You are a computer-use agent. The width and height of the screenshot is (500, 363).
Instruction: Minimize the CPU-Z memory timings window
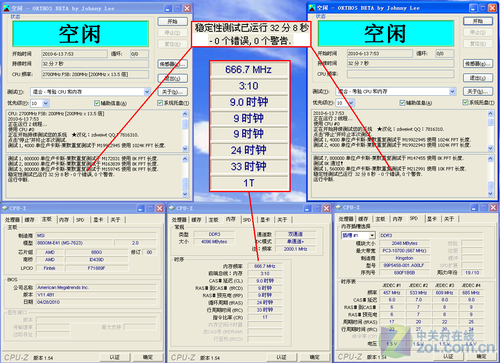pyautogui.click(x=307, y=208)
